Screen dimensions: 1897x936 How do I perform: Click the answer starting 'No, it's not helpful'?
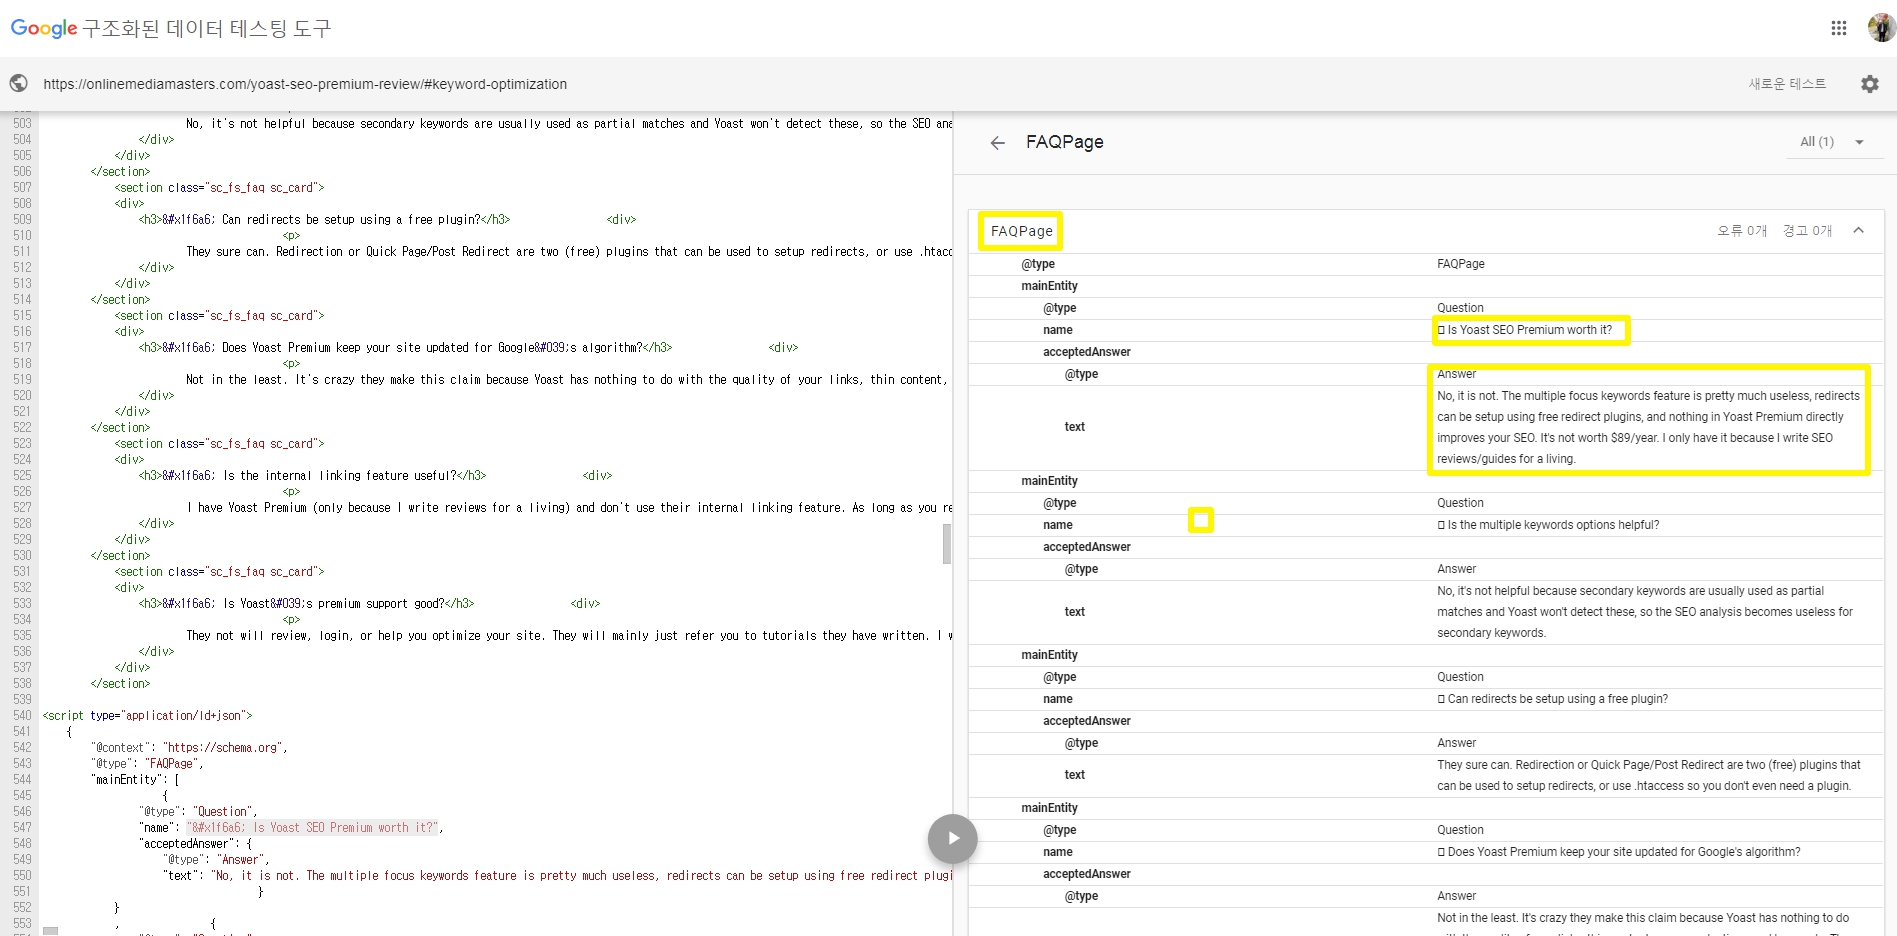pyautogui.click(x=1645, y=612)
